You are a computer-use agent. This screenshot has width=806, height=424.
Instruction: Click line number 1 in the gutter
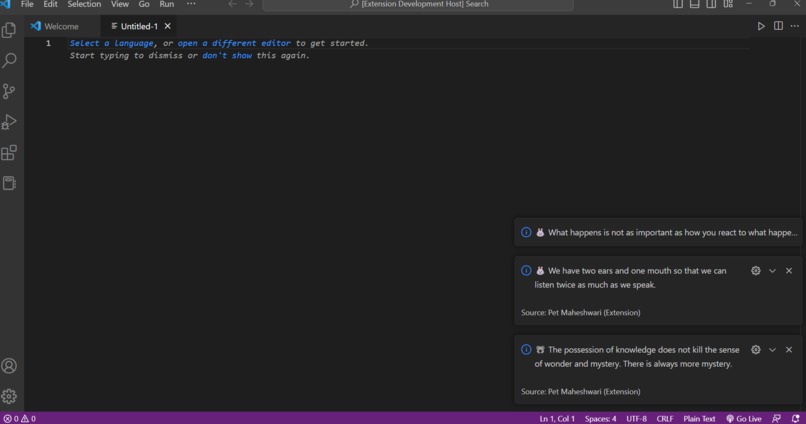point(48,43)
